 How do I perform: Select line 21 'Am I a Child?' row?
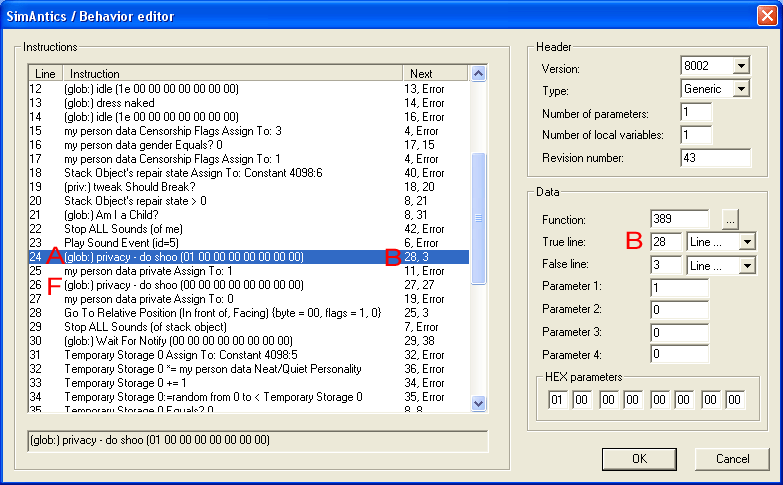click(x=249, y=215)
